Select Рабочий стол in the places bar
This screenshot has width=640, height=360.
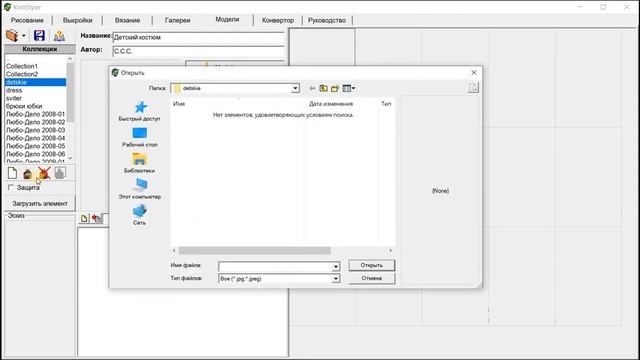coord(140,137)
